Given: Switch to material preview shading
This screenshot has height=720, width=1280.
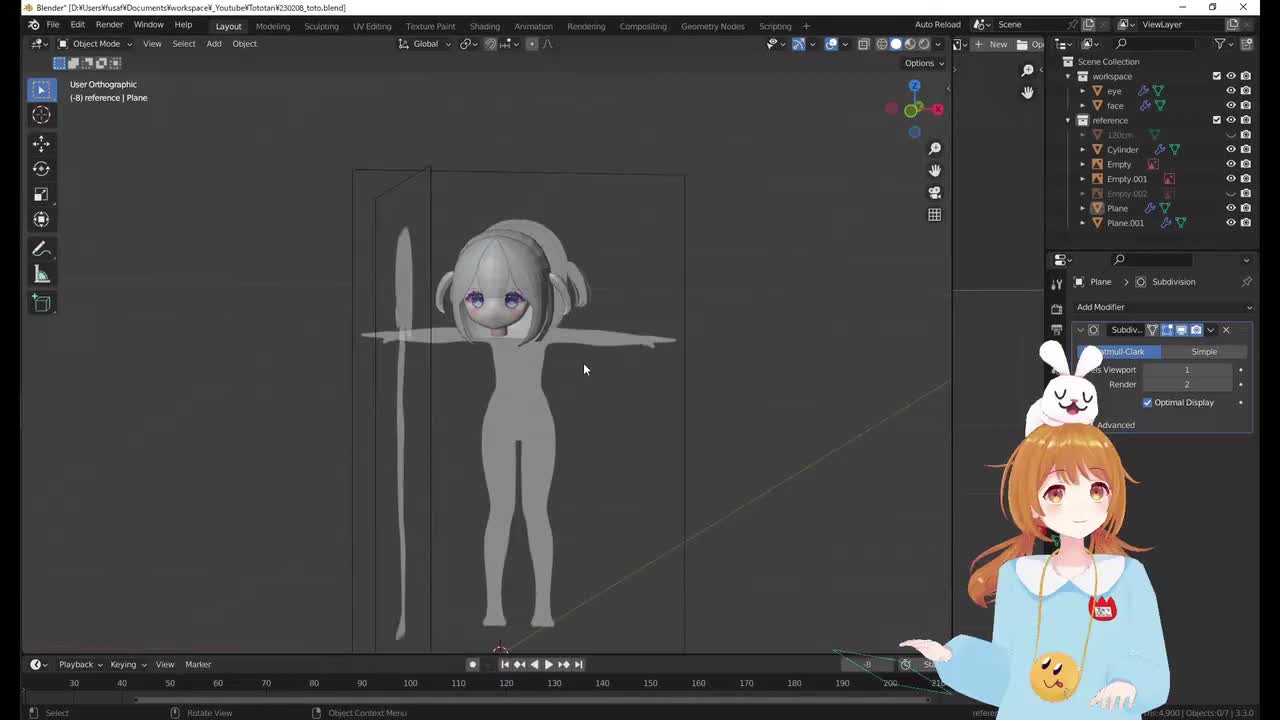Looking at the screenshot, I should (x=909, y=44).
